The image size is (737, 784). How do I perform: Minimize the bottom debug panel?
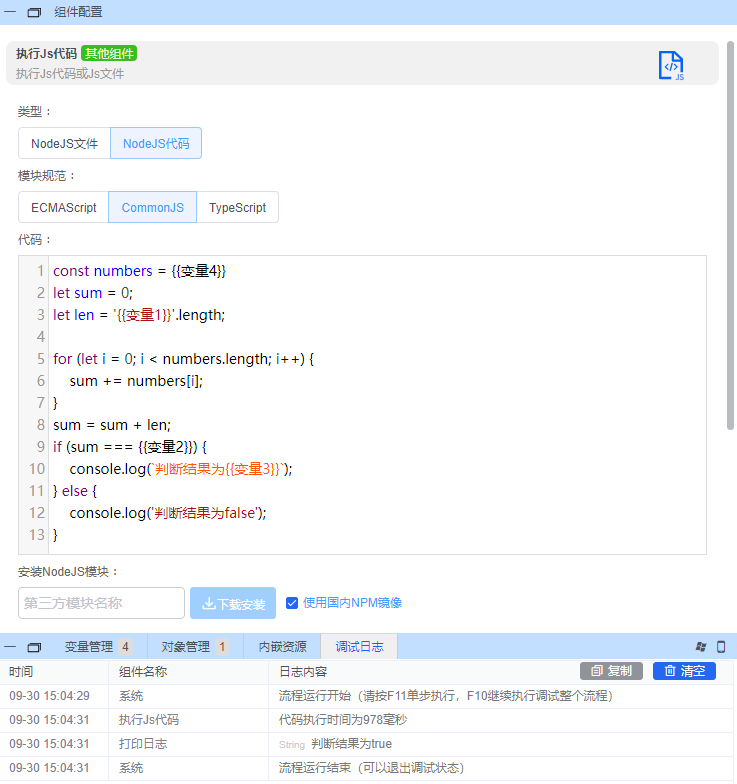11,647
